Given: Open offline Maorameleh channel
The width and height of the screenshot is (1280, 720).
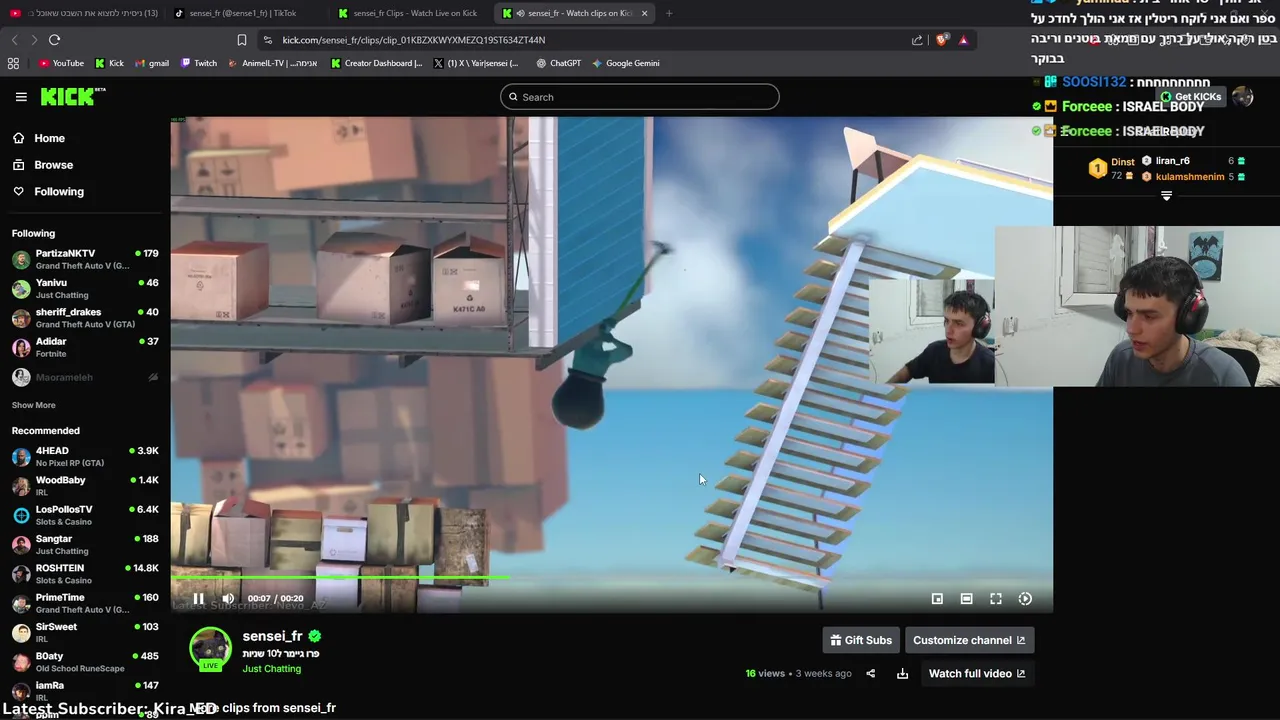Looking at the screenshot, I should (x=85, y=377).
